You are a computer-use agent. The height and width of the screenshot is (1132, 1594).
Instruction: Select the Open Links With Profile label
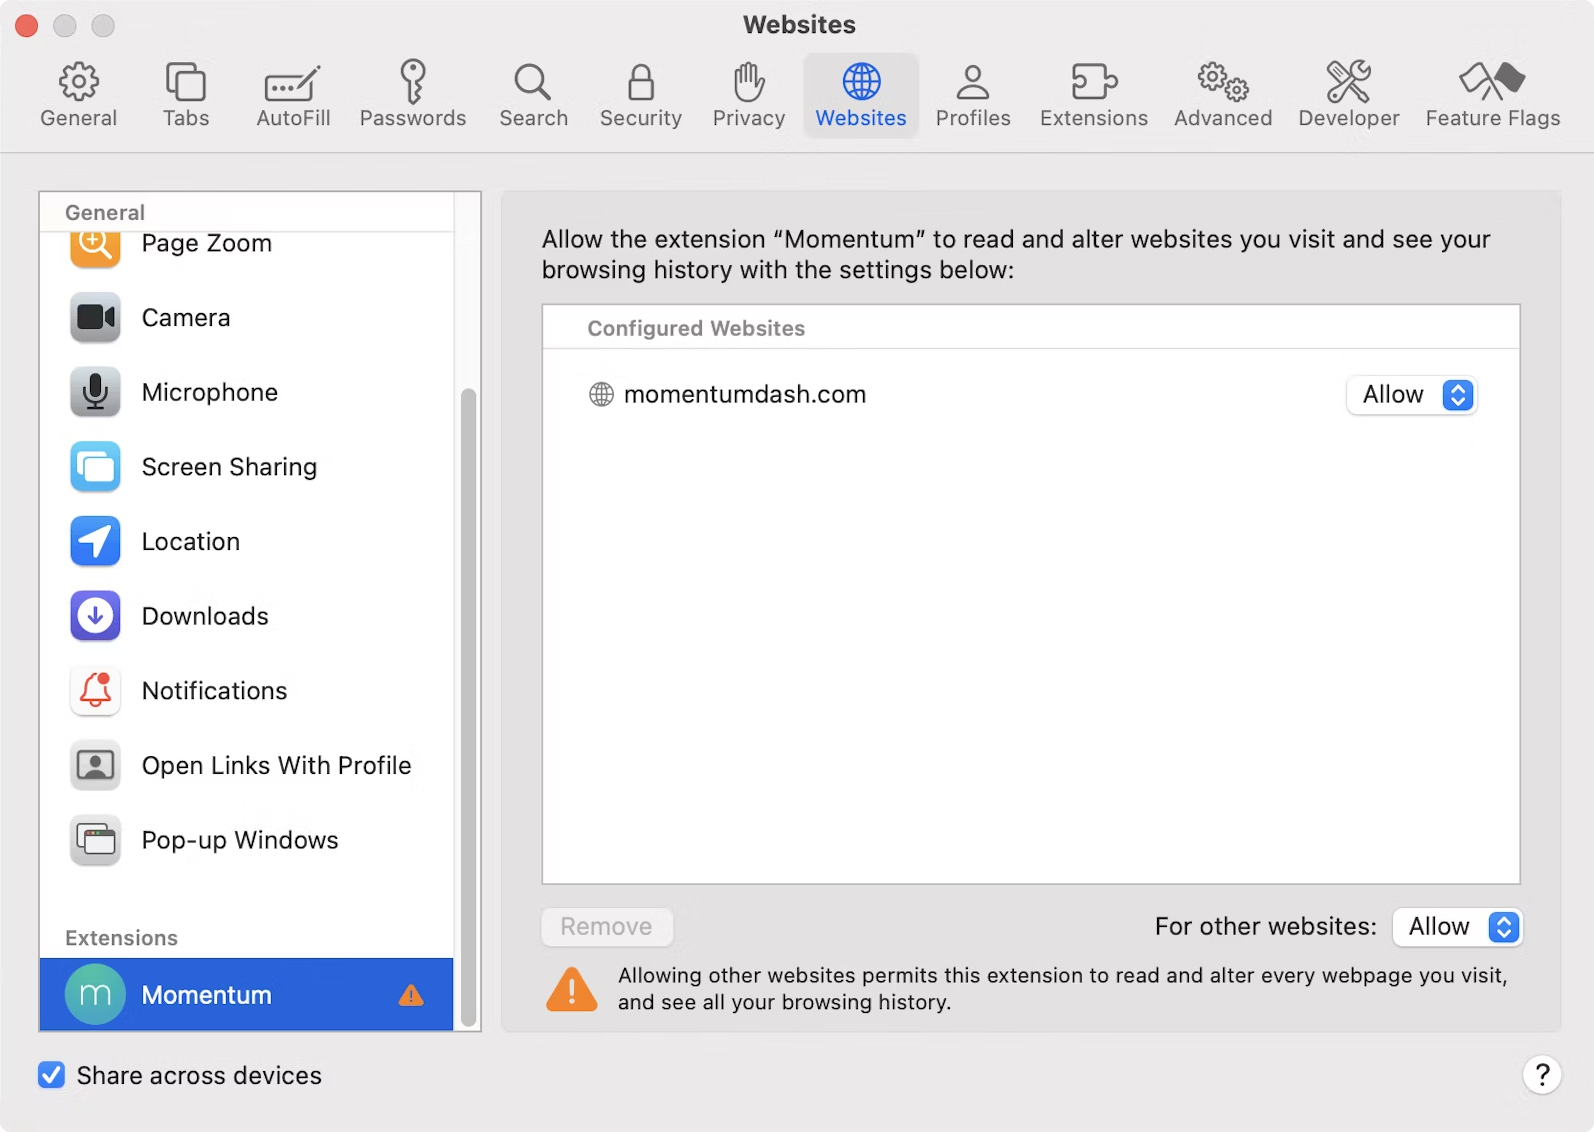coord(276,765)
